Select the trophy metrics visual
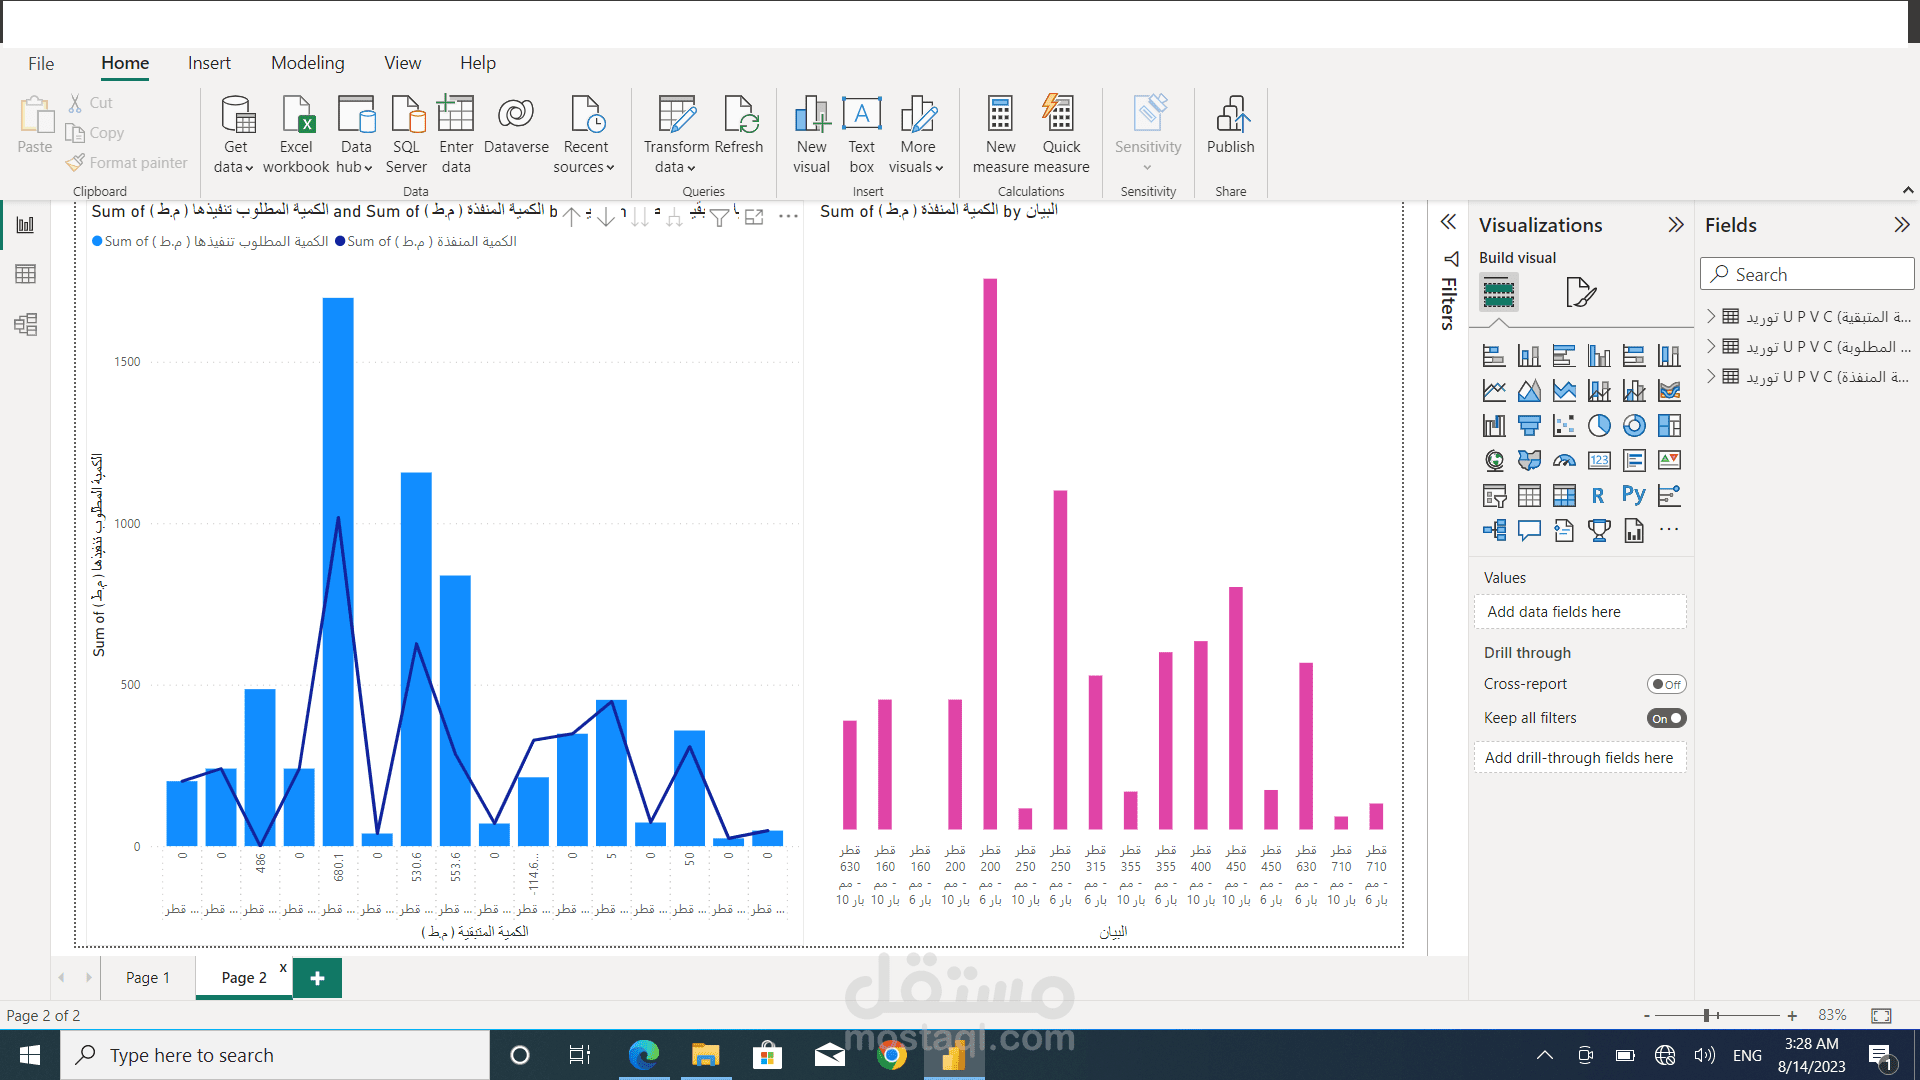The height and width of the screenshot is (1080, 1920). pyautogui.click(x=1599, y=531)
